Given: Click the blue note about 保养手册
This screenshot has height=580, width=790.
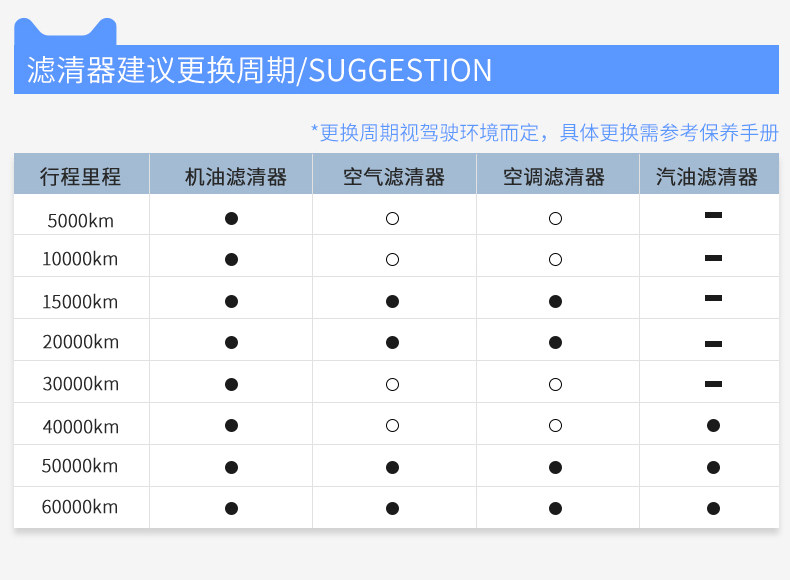Looking at the screenshot, I should tap(544, 132).
